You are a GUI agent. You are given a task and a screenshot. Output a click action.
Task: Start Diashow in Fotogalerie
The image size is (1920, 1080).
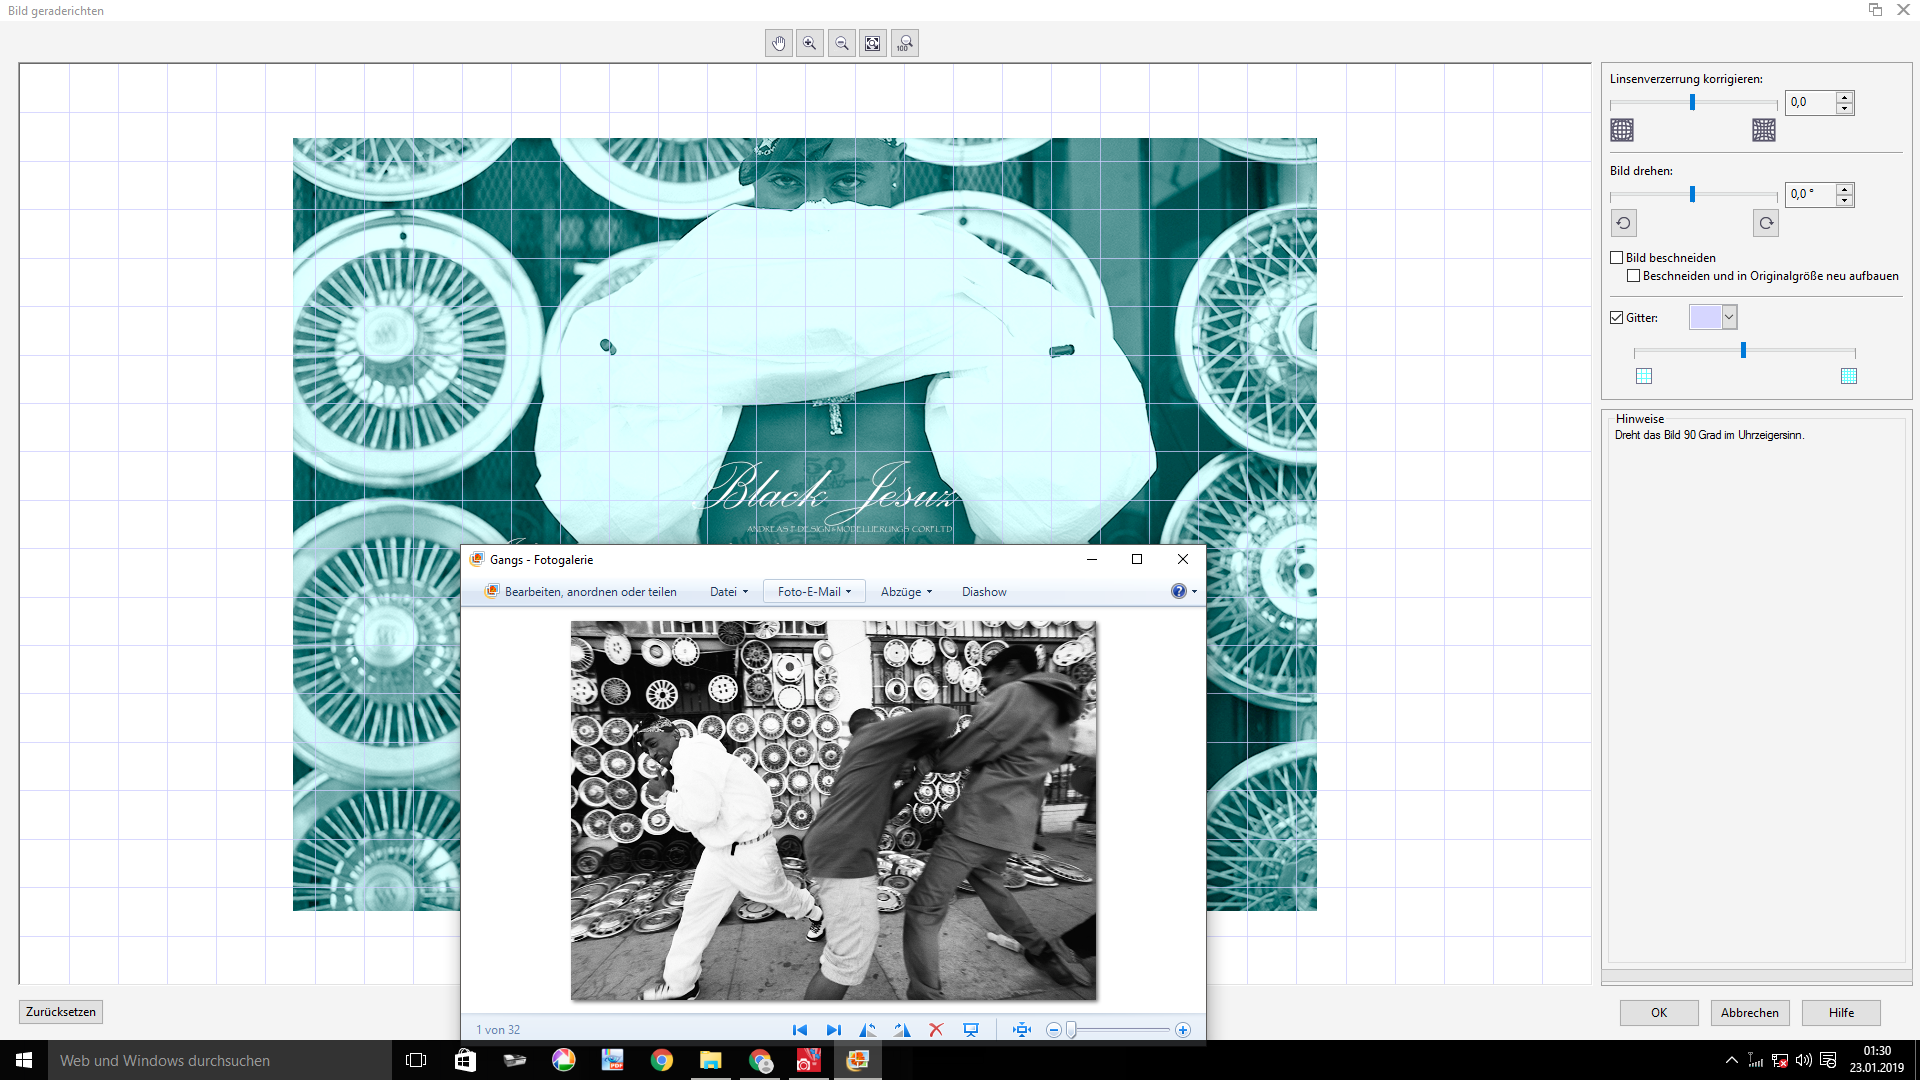pos(984,592)
